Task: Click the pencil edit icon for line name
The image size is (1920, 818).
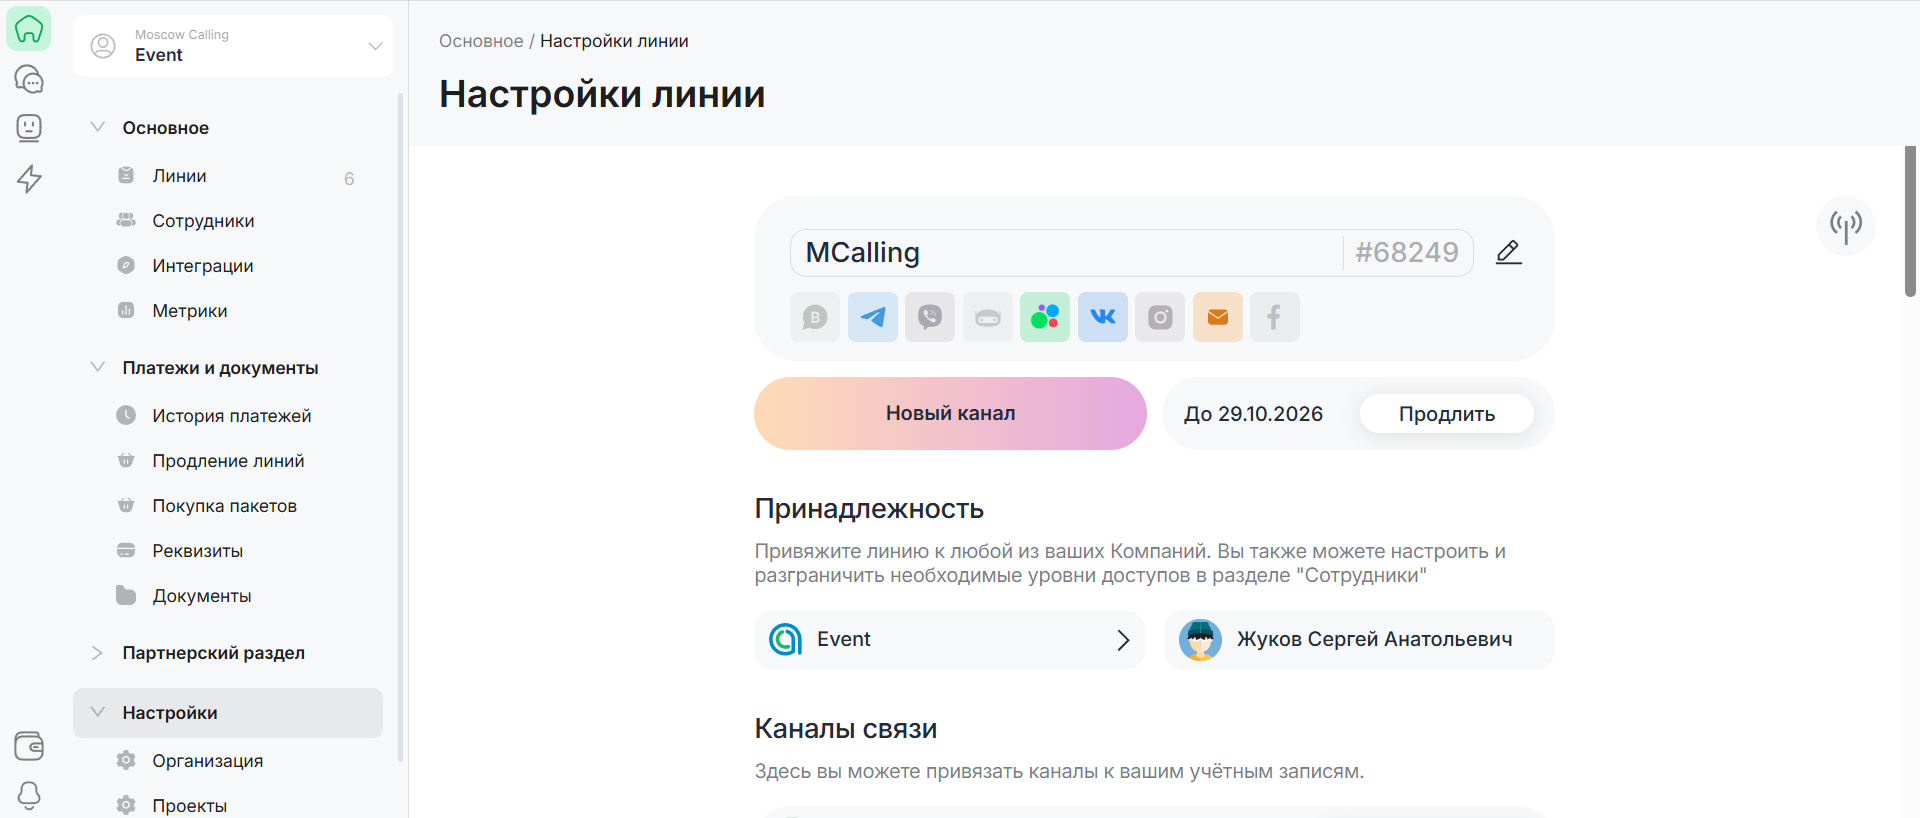Action: click(1508, 252)
